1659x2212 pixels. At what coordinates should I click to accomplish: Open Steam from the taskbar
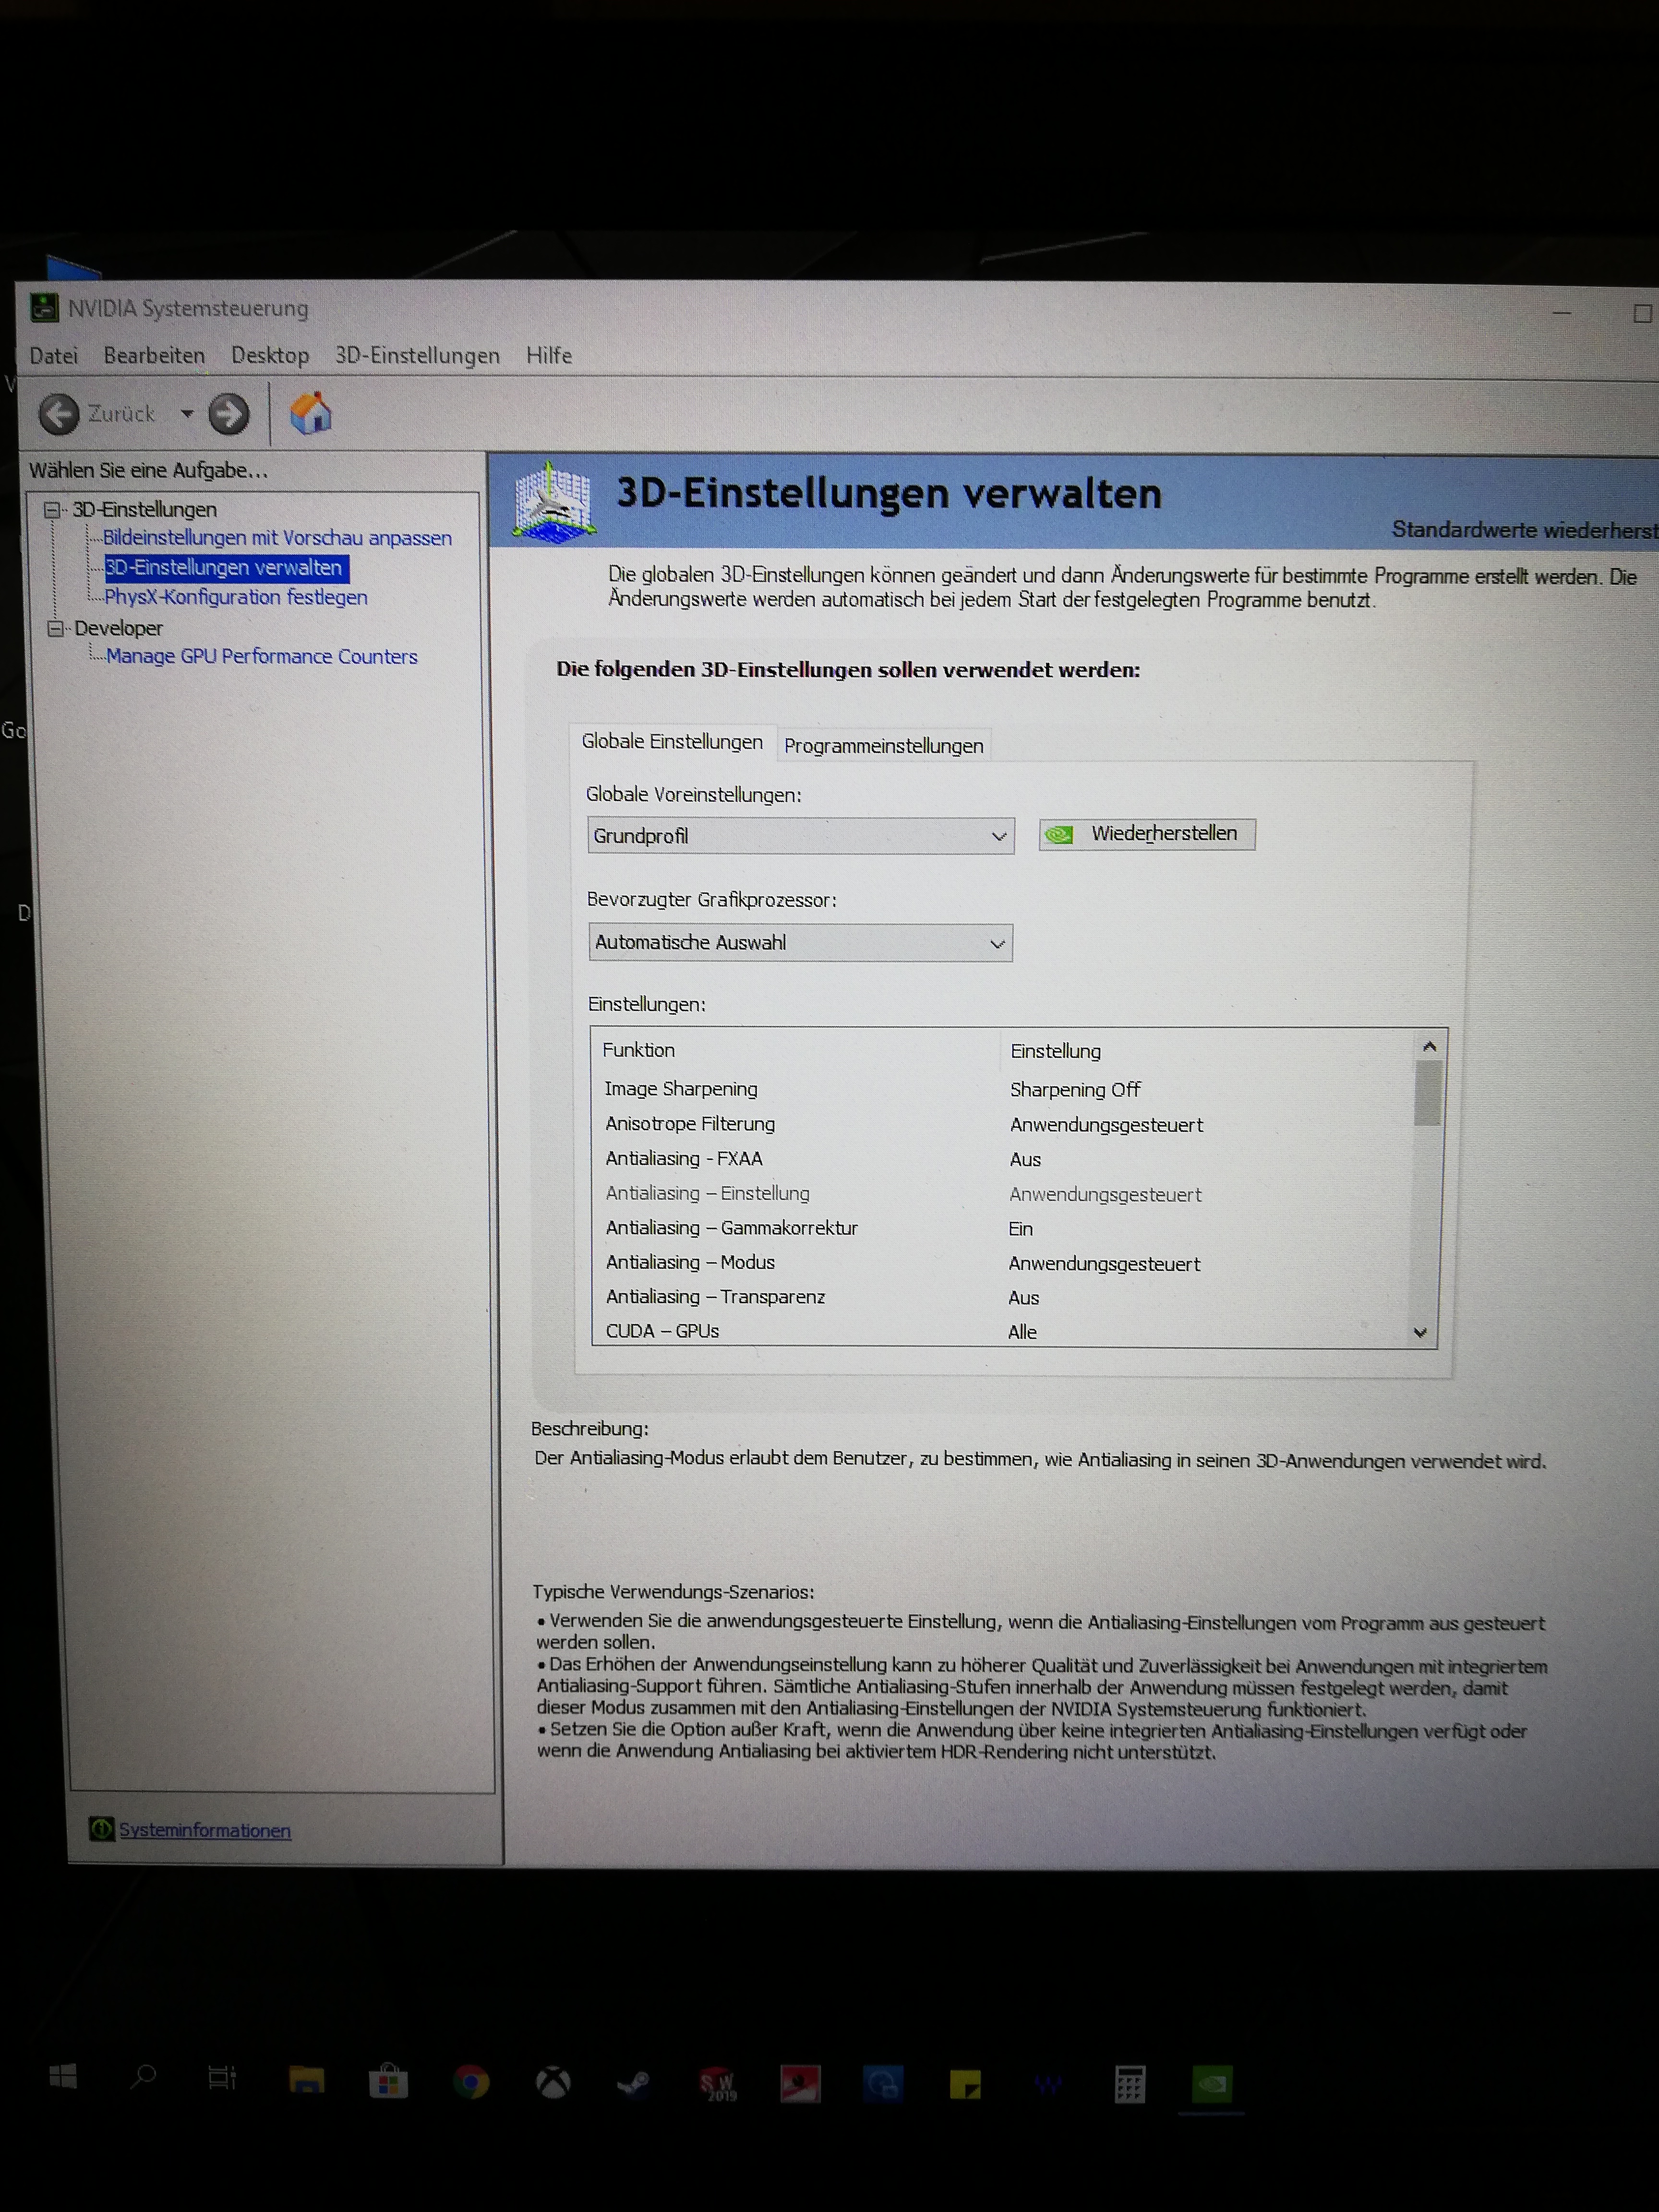point(633,2083)
